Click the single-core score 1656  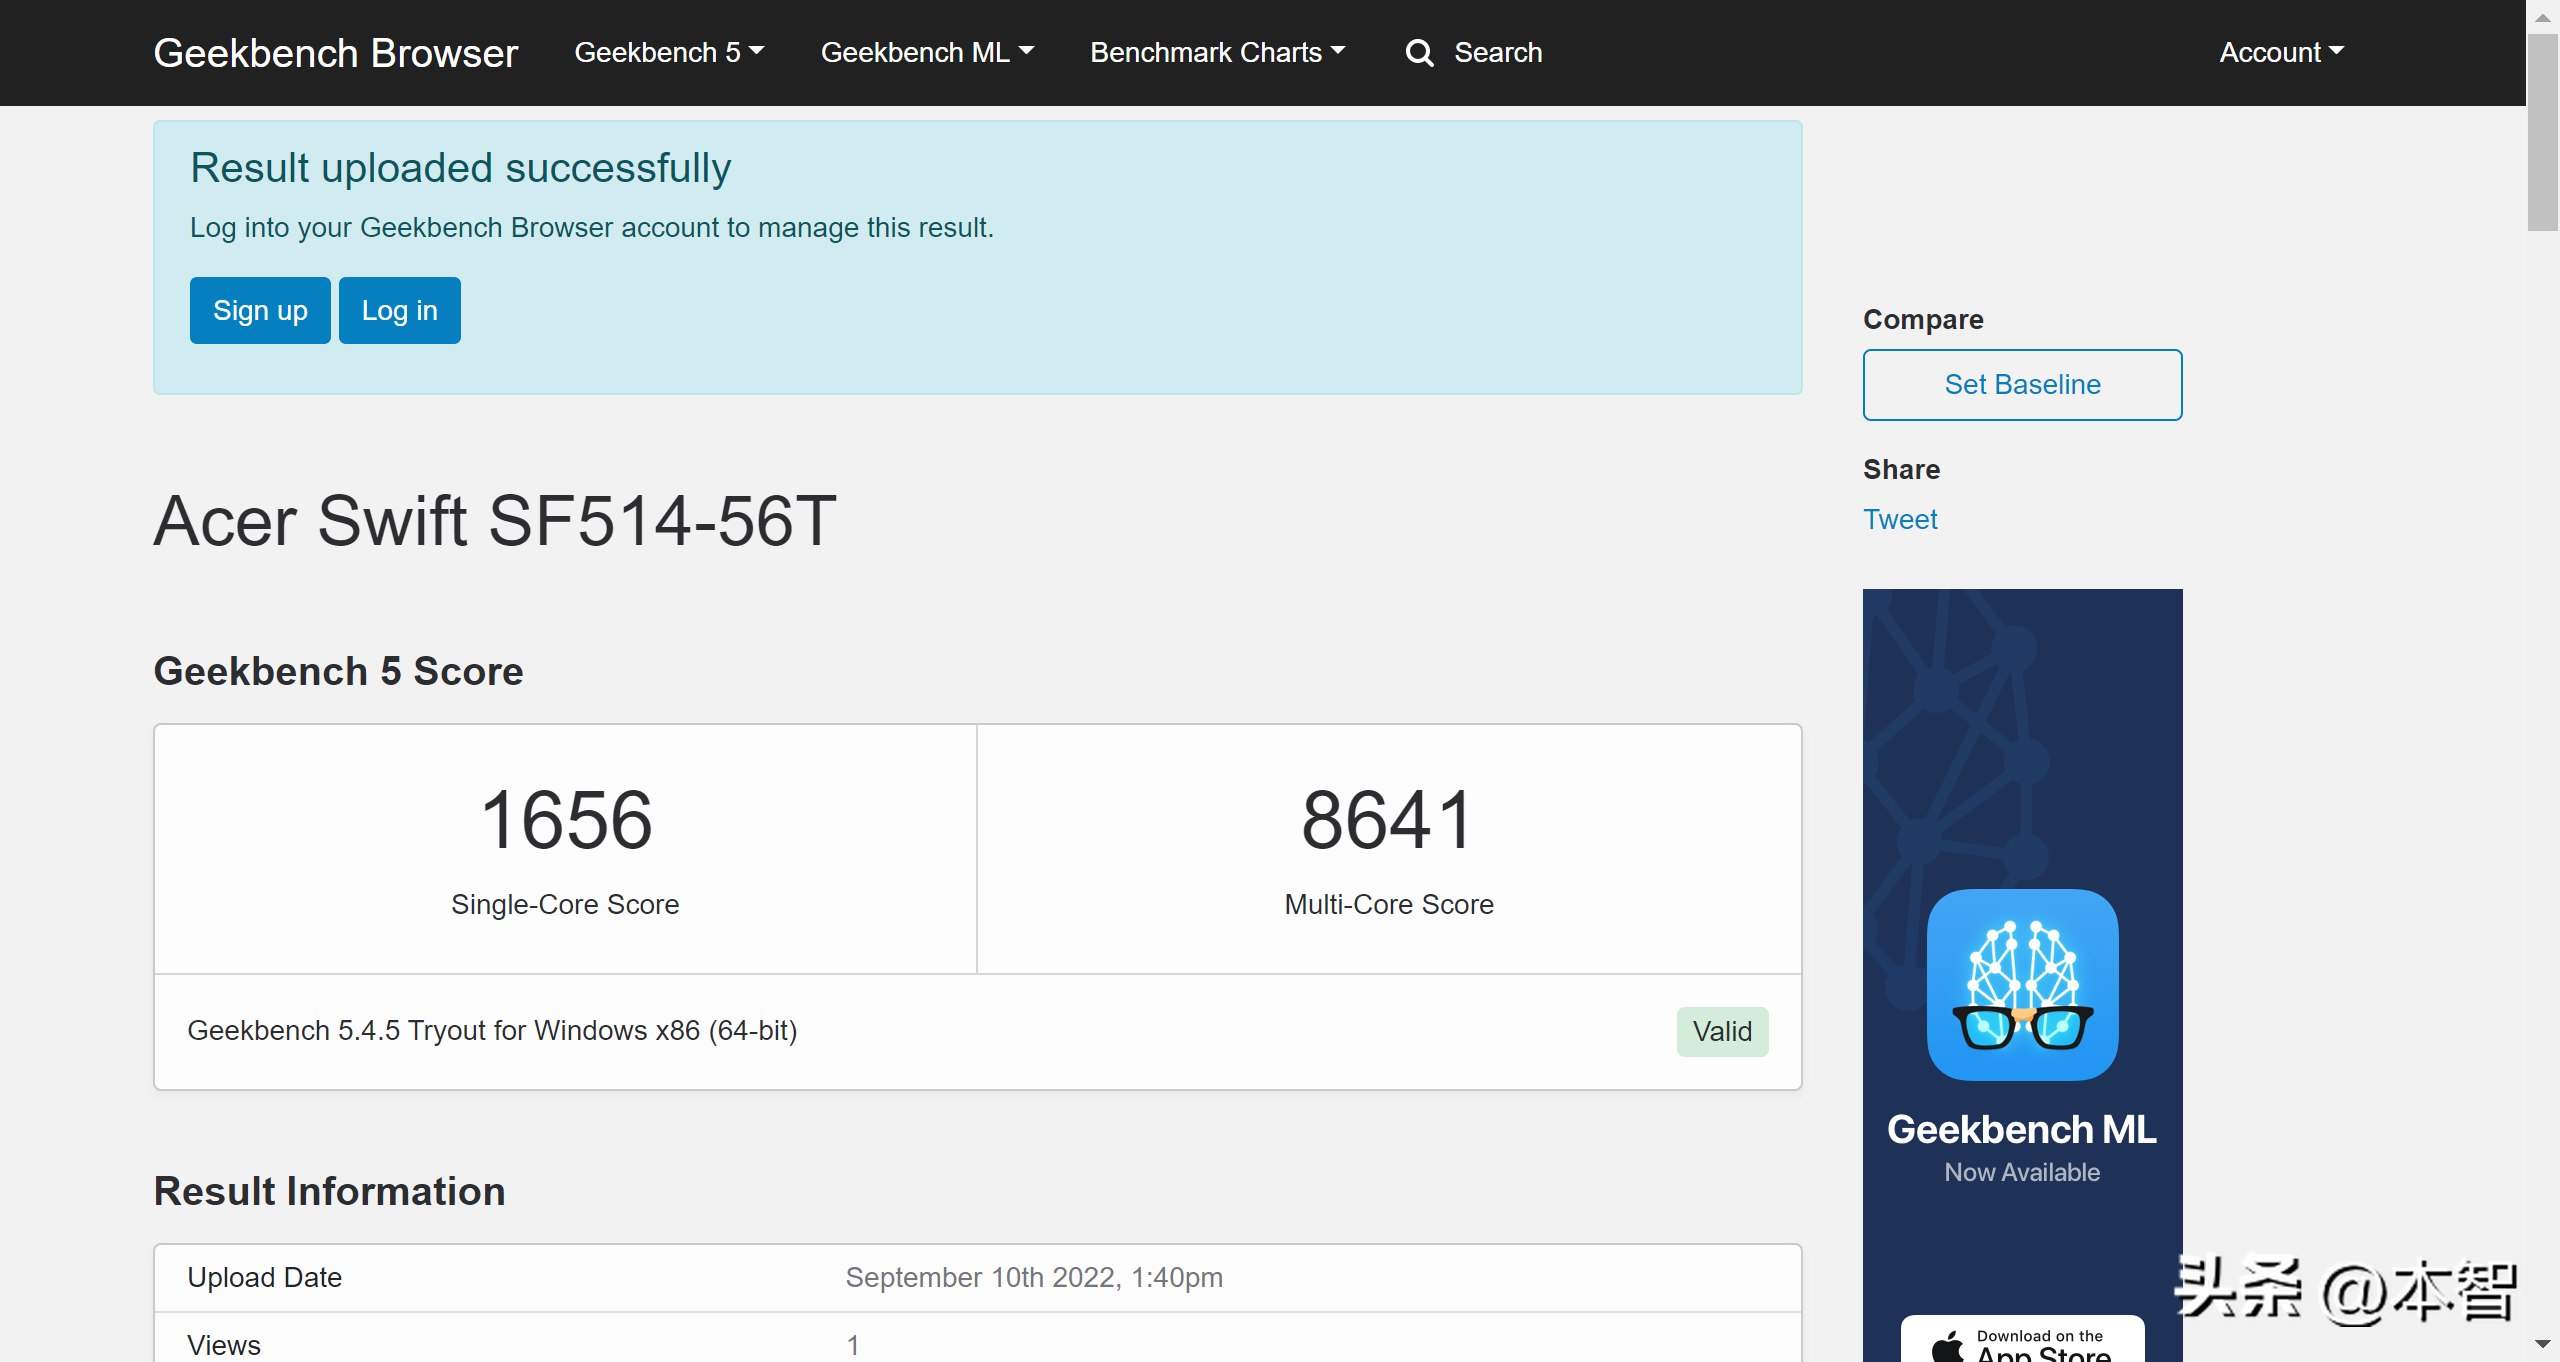[566, 820]
